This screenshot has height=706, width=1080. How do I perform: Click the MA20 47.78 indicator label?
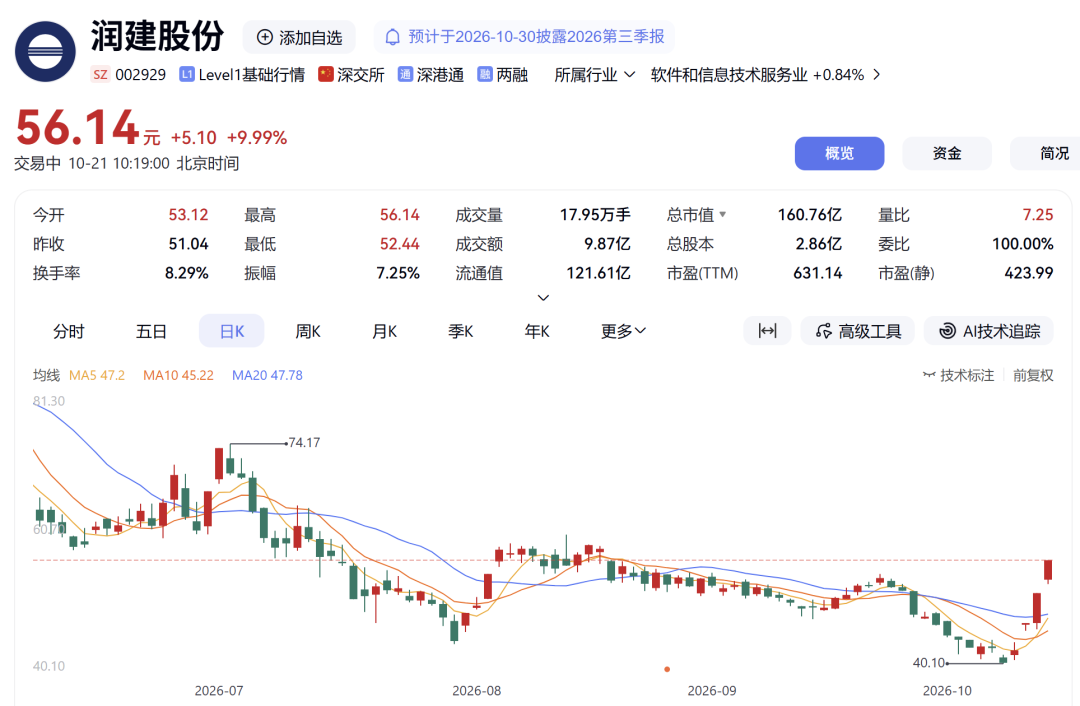tap(267, 375)
